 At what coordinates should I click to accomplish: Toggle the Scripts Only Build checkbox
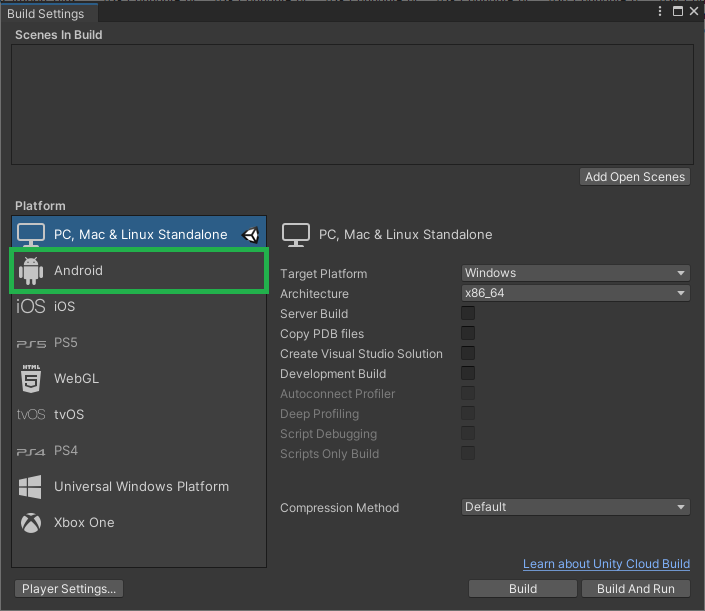coord(468,453)
